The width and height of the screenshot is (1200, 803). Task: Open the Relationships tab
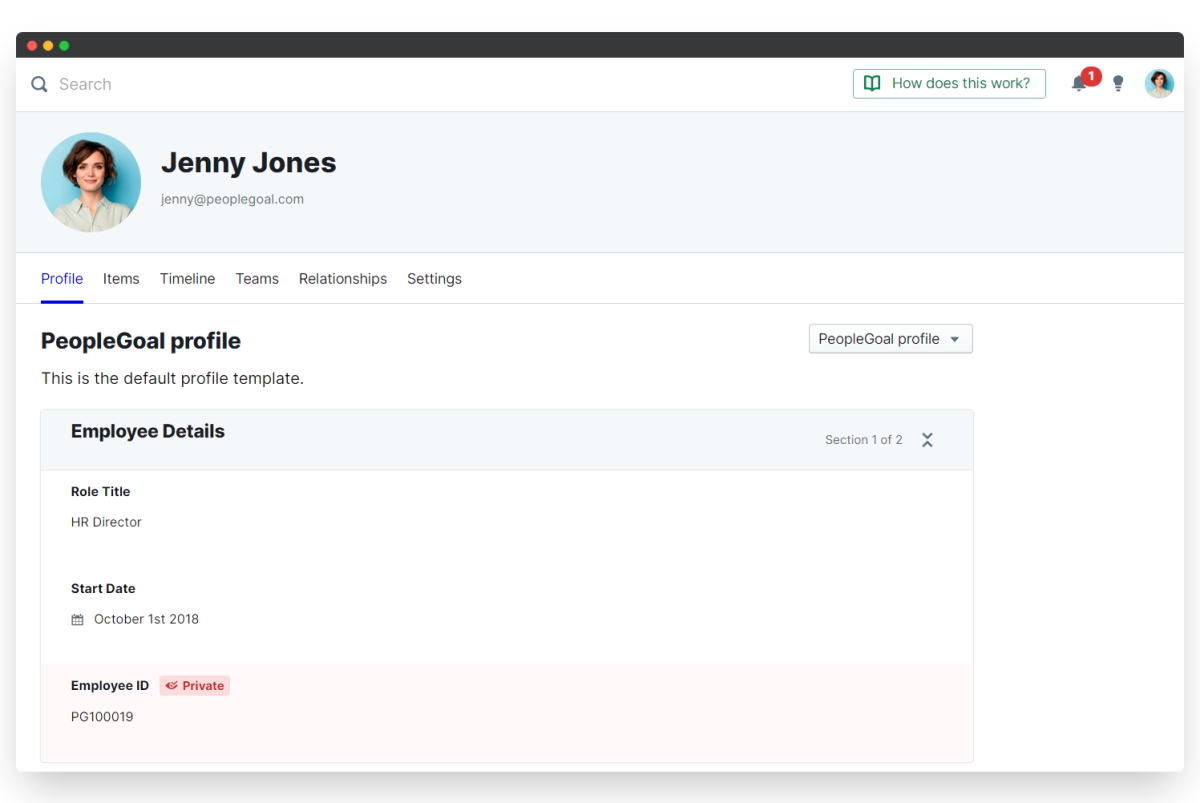coord(343,279)
